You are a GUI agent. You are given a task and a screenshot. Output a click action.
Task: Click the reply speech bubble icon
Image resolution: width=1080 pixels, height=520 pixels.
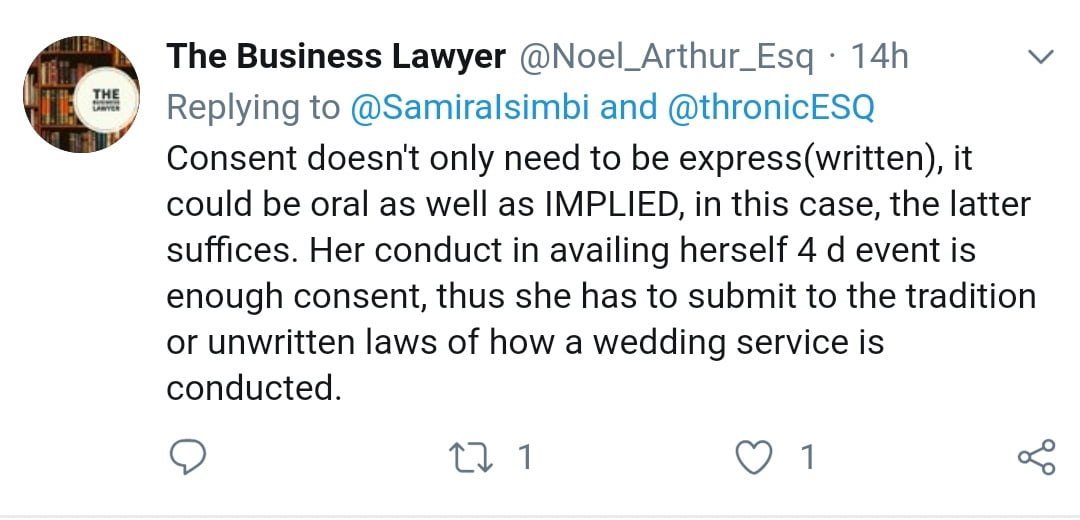click(x=185, y=457)
